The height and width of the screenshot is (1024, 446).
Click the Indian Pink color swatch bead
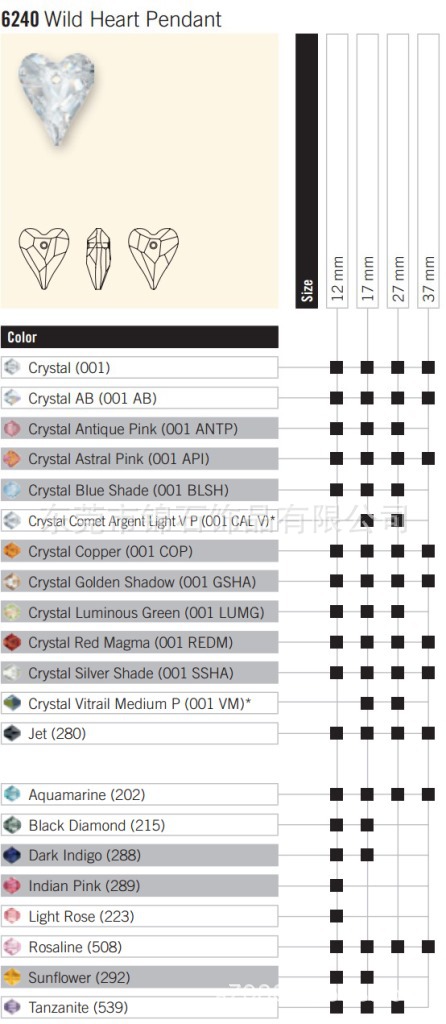(x=12, y=886)
